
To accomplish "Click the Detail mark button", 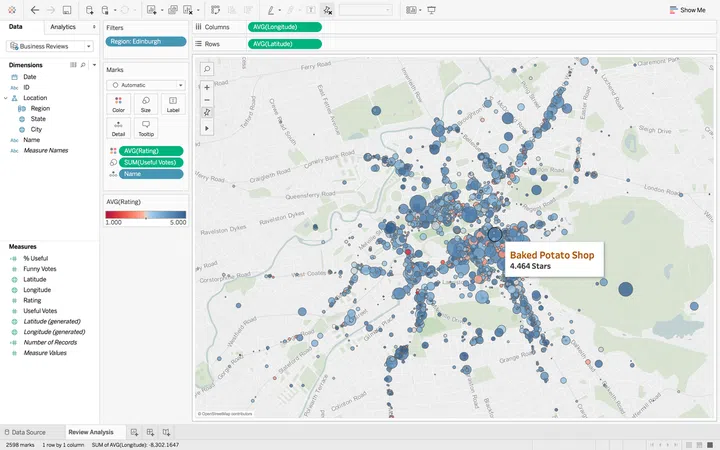I will point(118,127).
